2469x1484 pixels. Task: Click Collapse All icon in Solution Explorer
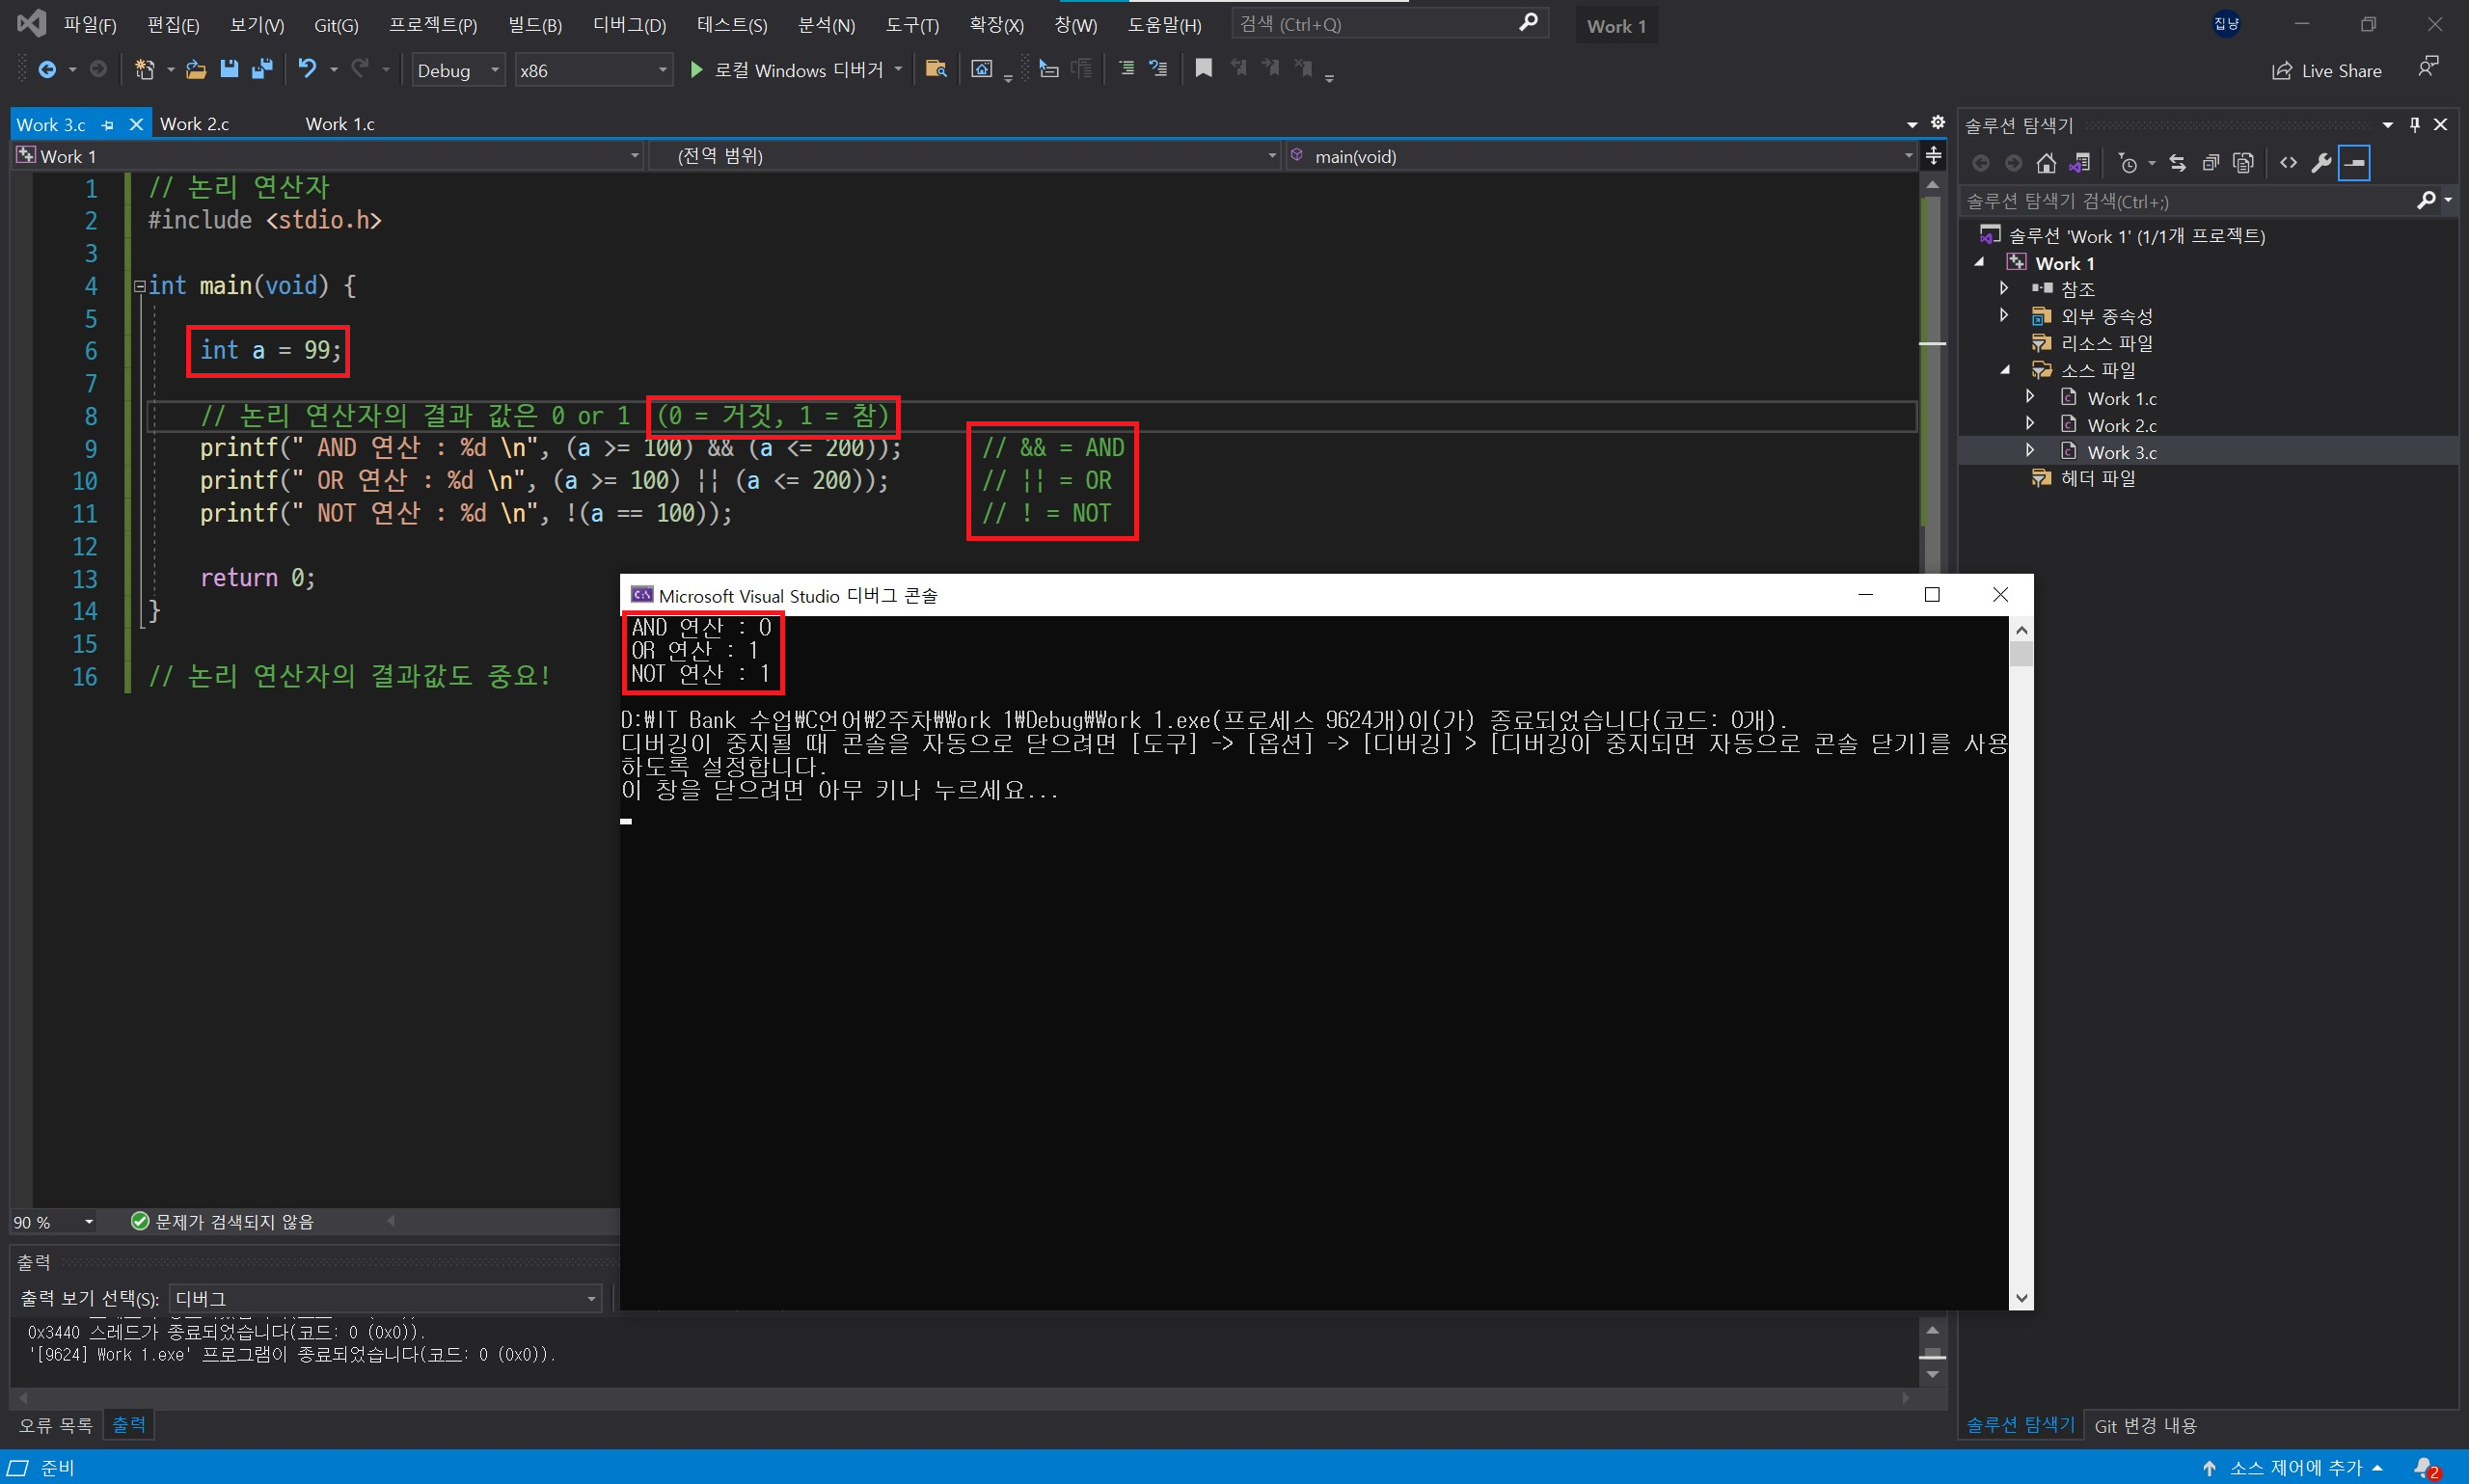[x=2211, y=163]
